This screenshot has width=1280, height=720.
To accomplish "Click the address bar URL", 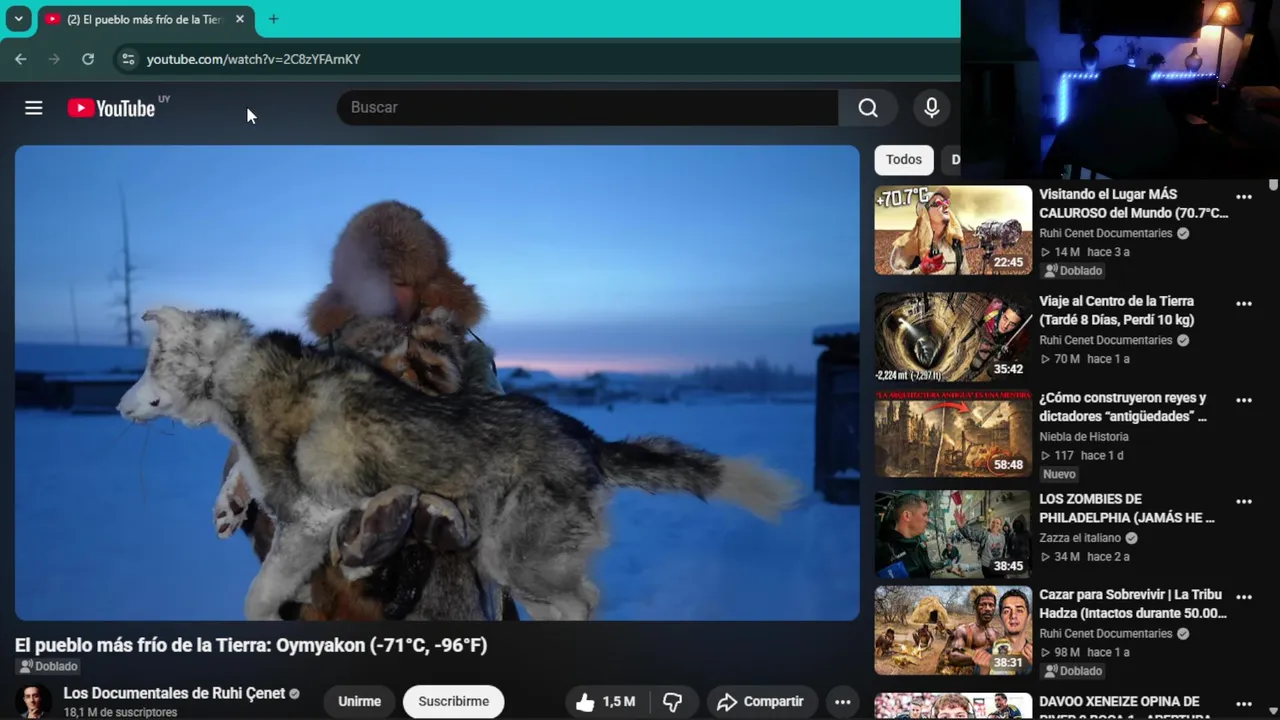I will [x=253, y=59].
